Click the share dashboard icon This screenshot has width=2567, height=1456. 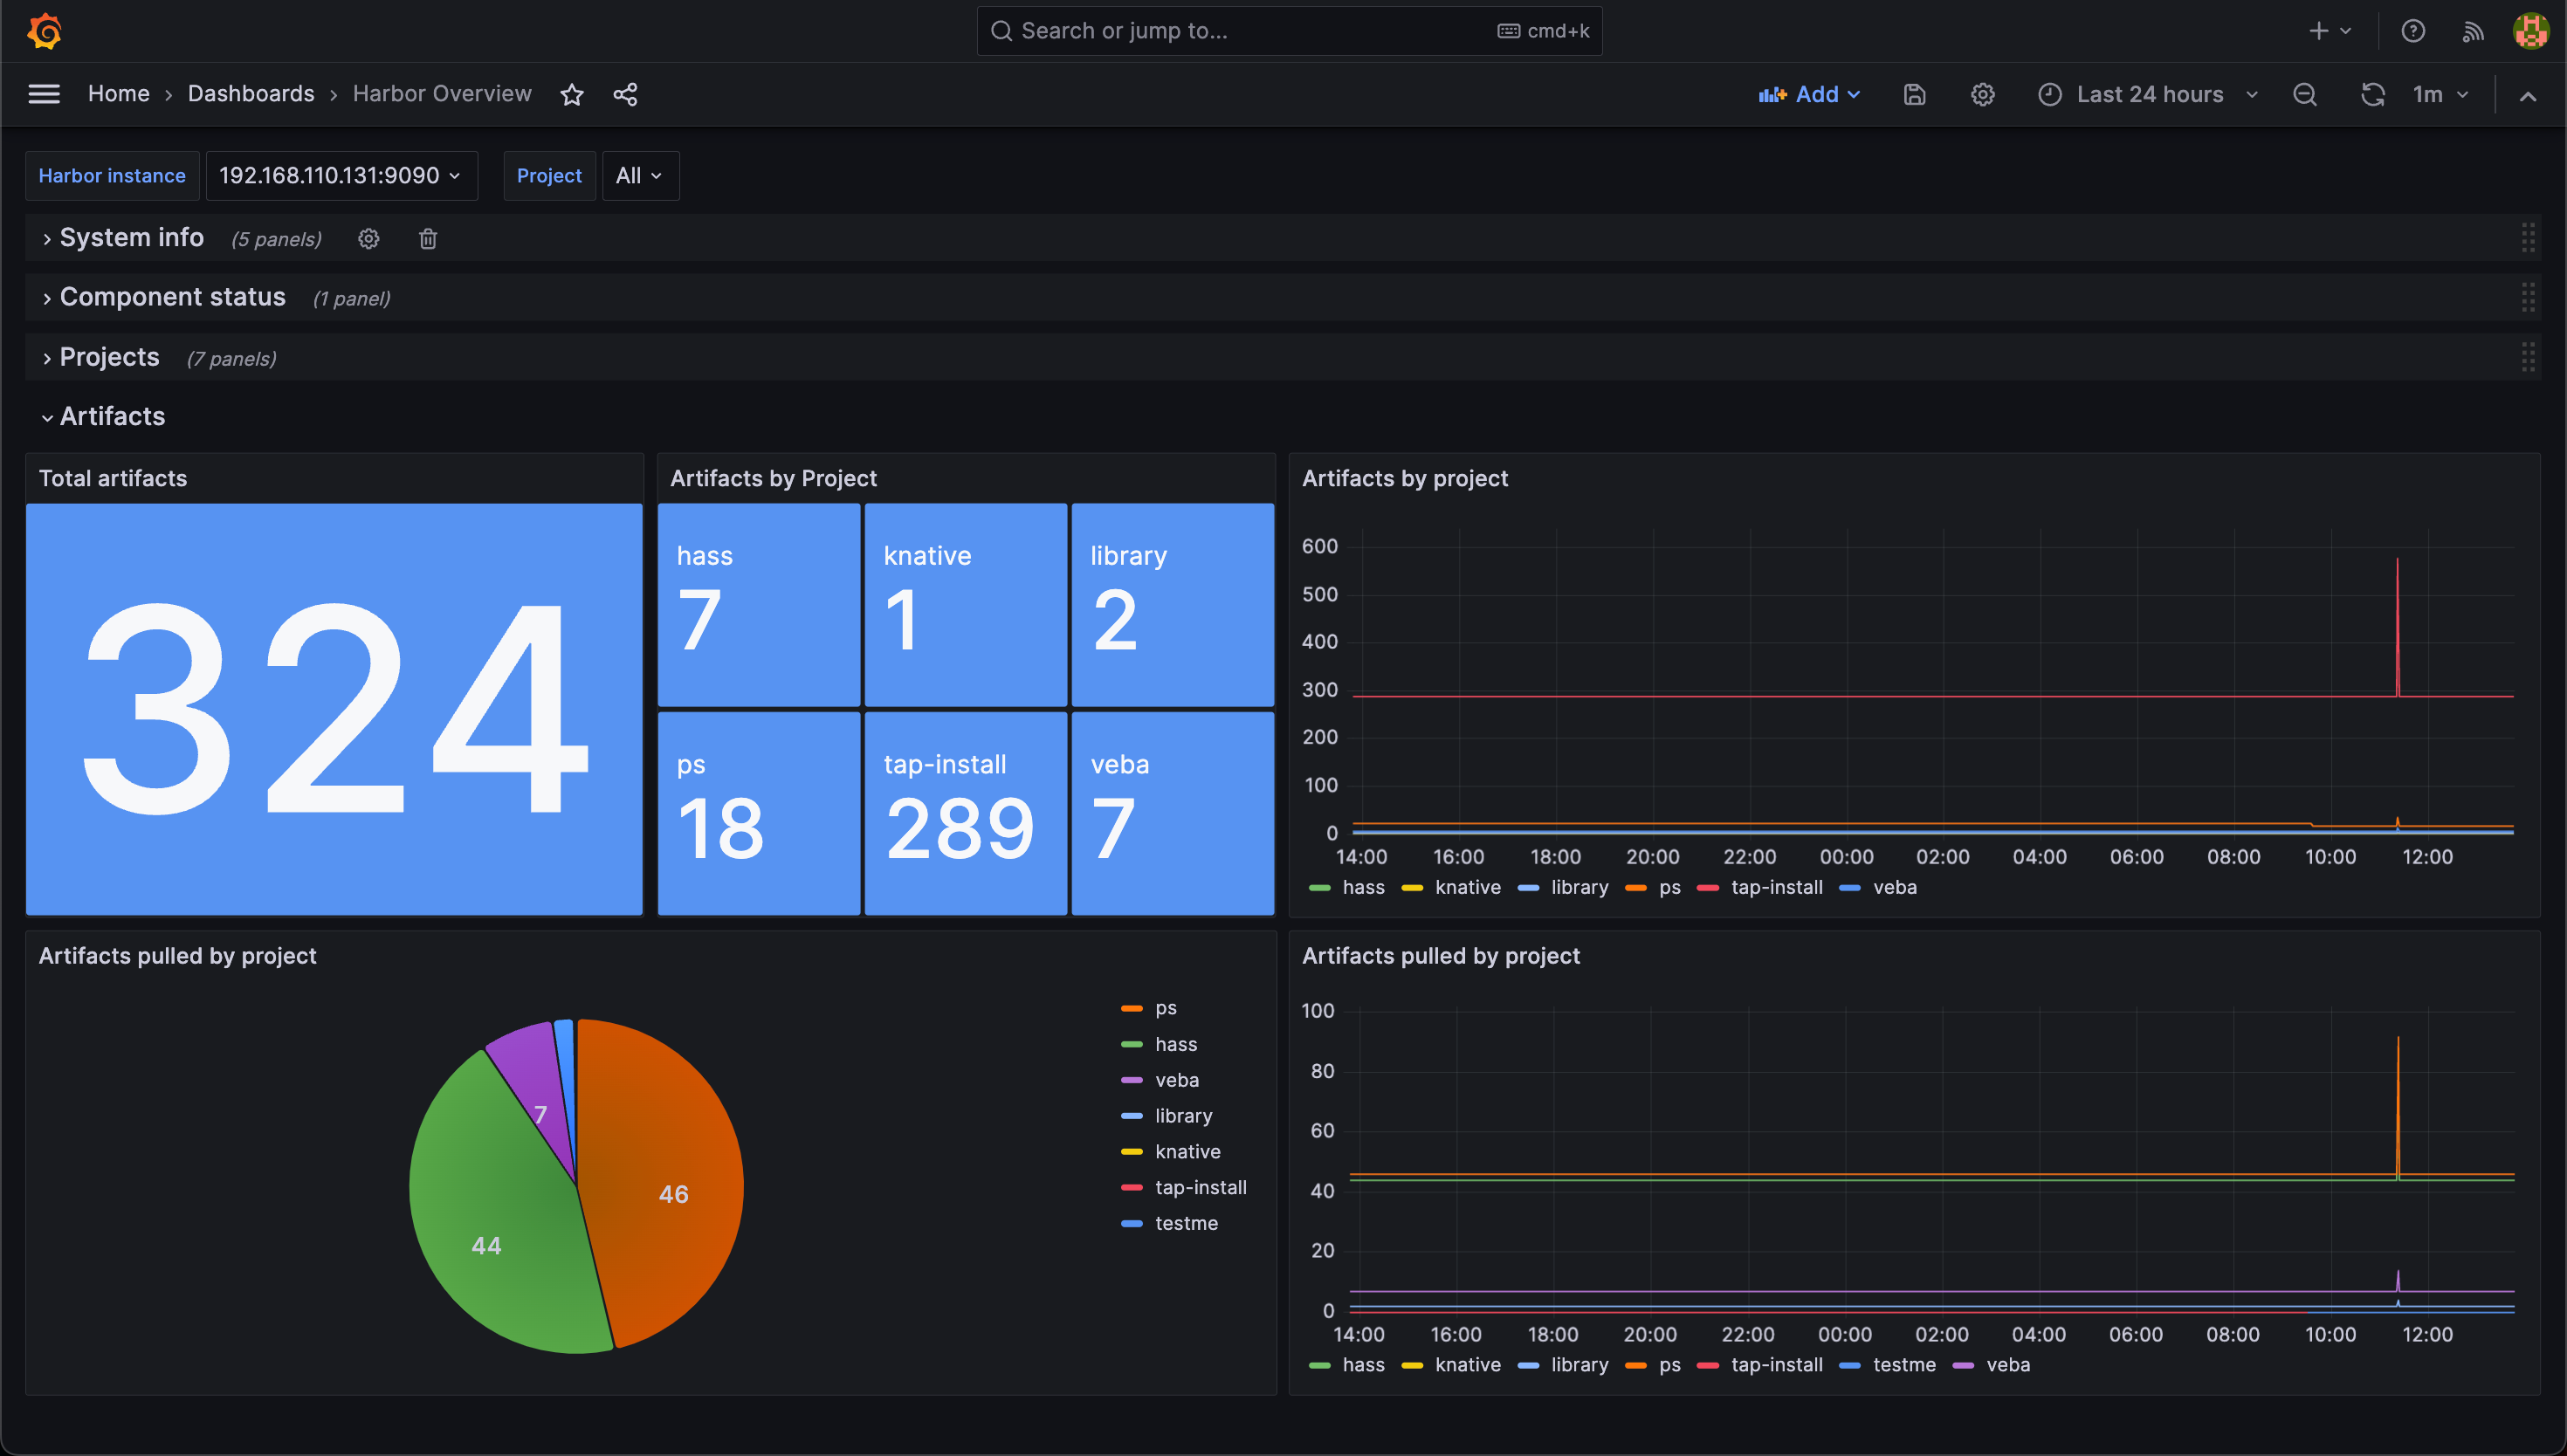pyautogui.click(x=625, y=94)
